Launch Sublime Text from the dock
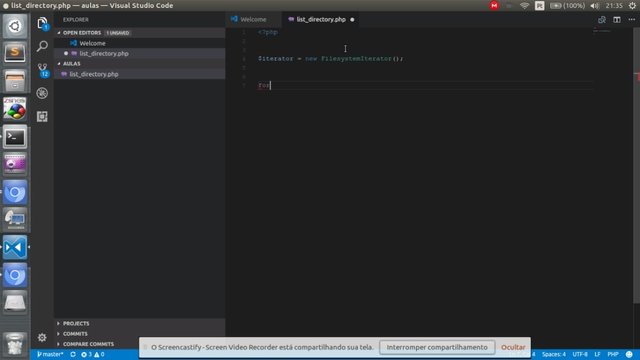Screen dimensions: 640x360 (15, 53)
